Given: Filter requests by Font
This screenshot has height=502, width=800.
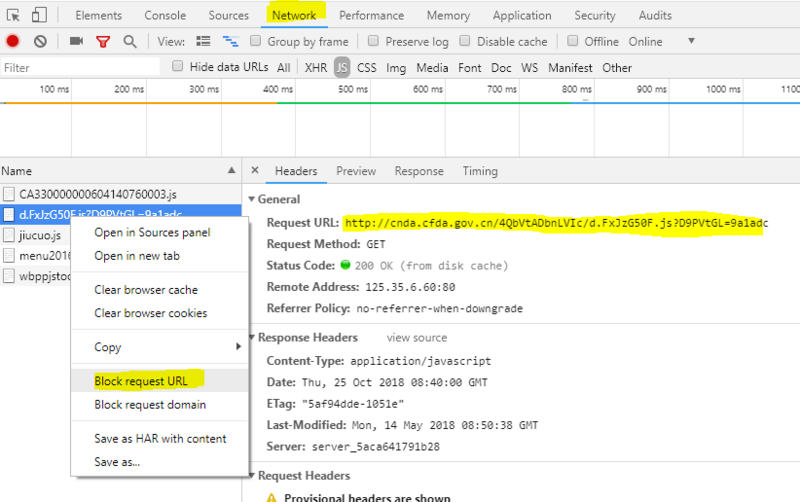Looking at the screenshot, I should pos(469,67).
